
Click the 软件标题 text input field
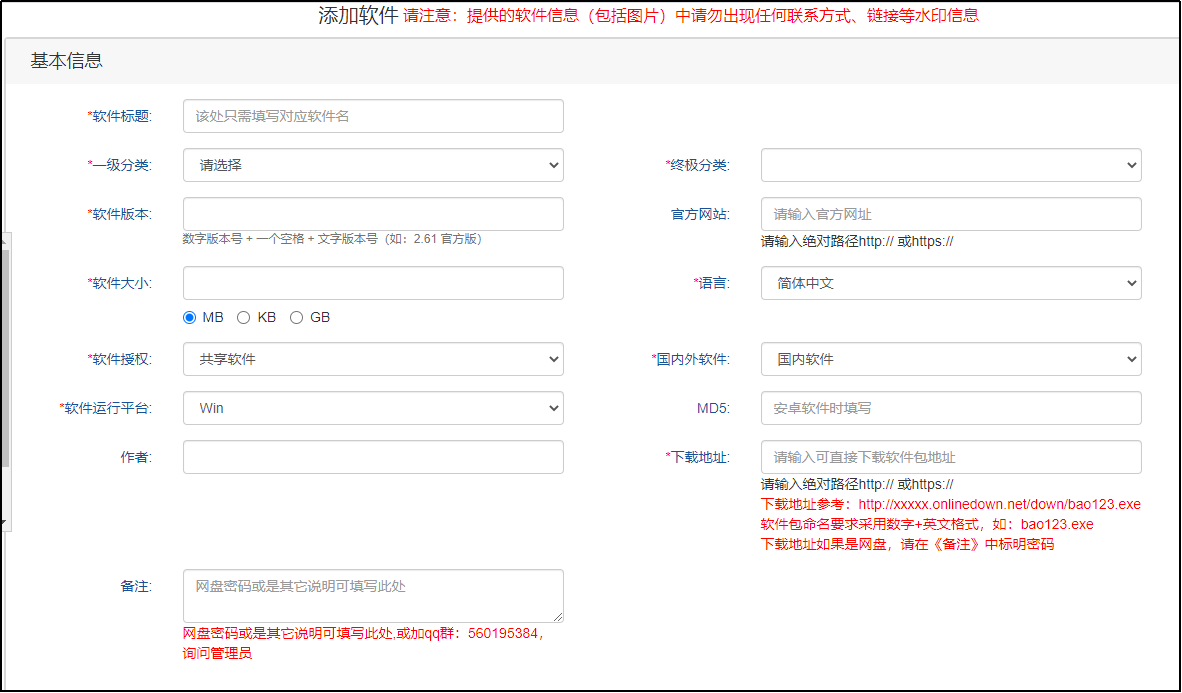point(373,116)
